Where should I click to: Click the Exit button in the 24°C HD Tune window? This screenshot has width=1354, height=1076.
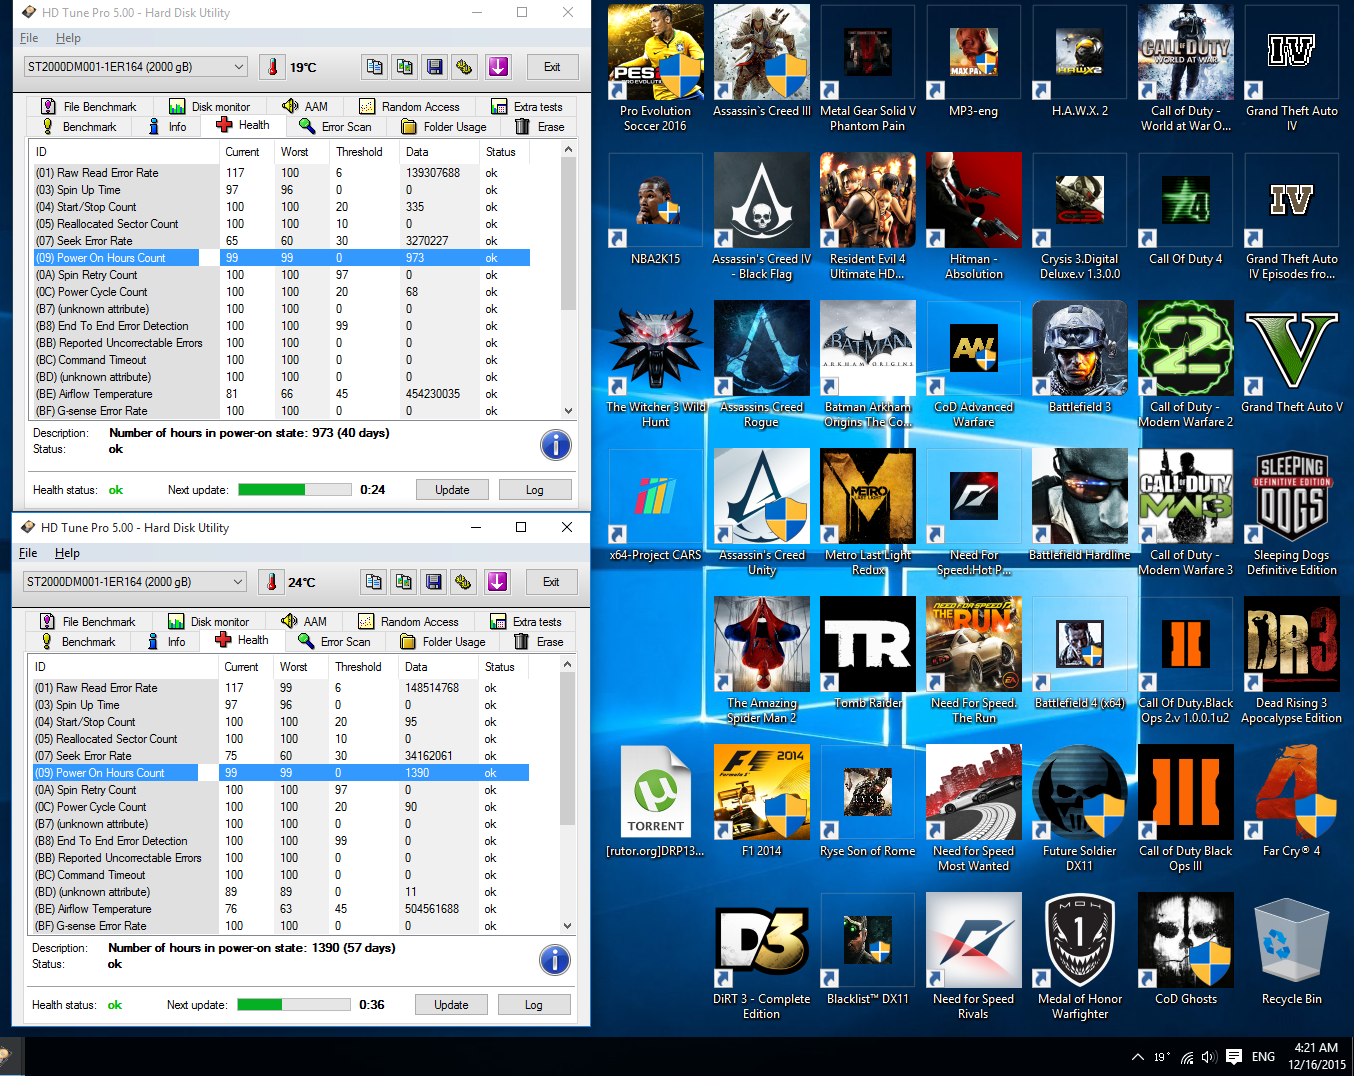click(x=551, y=582)
